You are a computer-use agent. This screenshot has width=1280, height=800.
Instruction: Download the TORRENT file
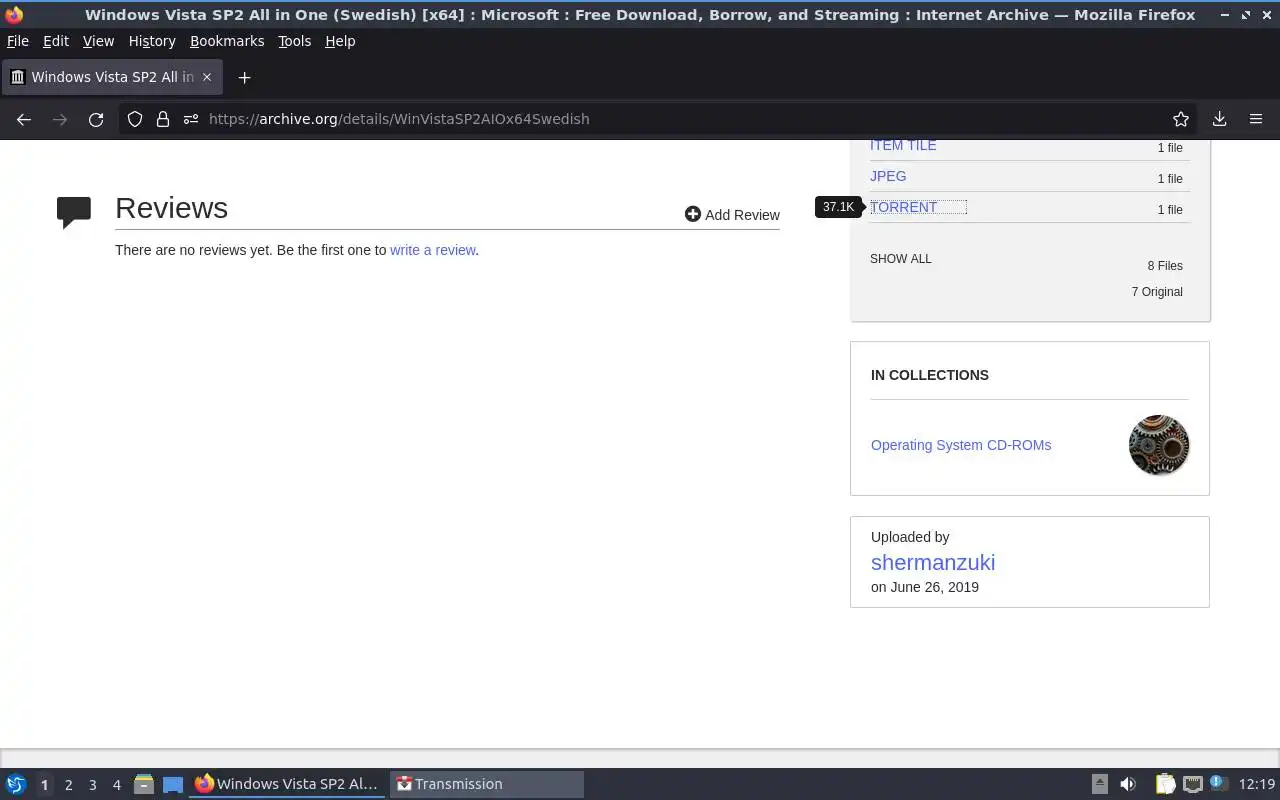[904, 207]
